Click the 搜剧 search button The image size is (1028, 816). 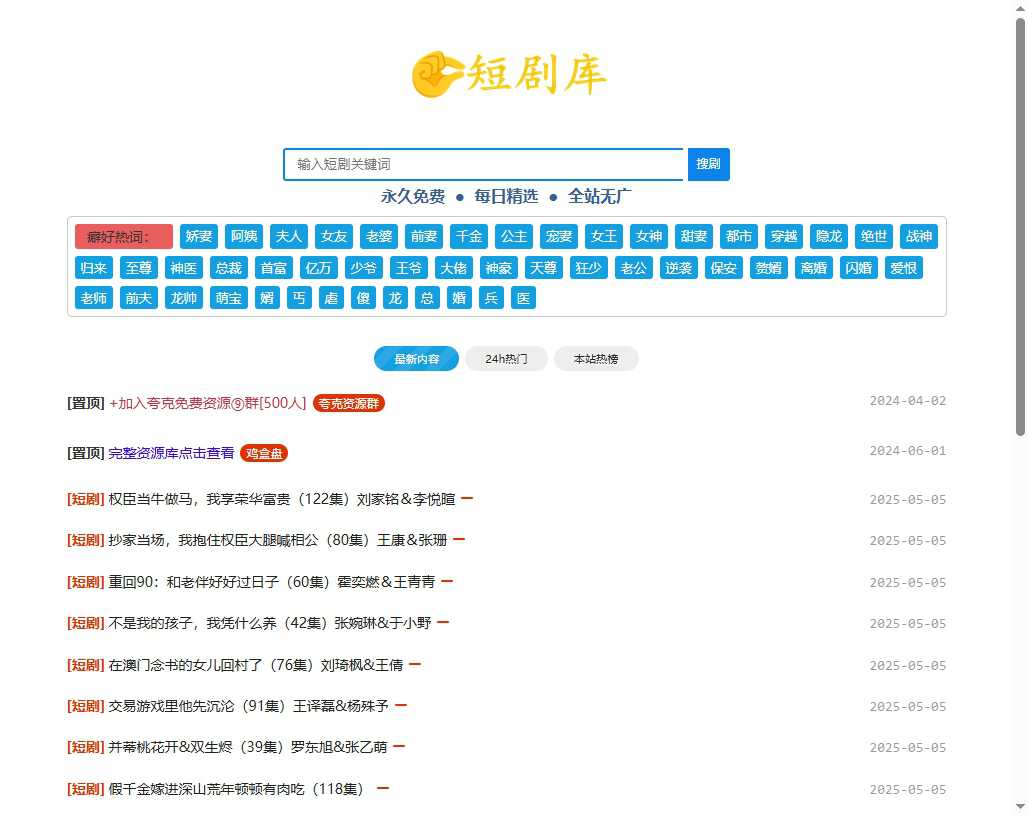point(708,163)
